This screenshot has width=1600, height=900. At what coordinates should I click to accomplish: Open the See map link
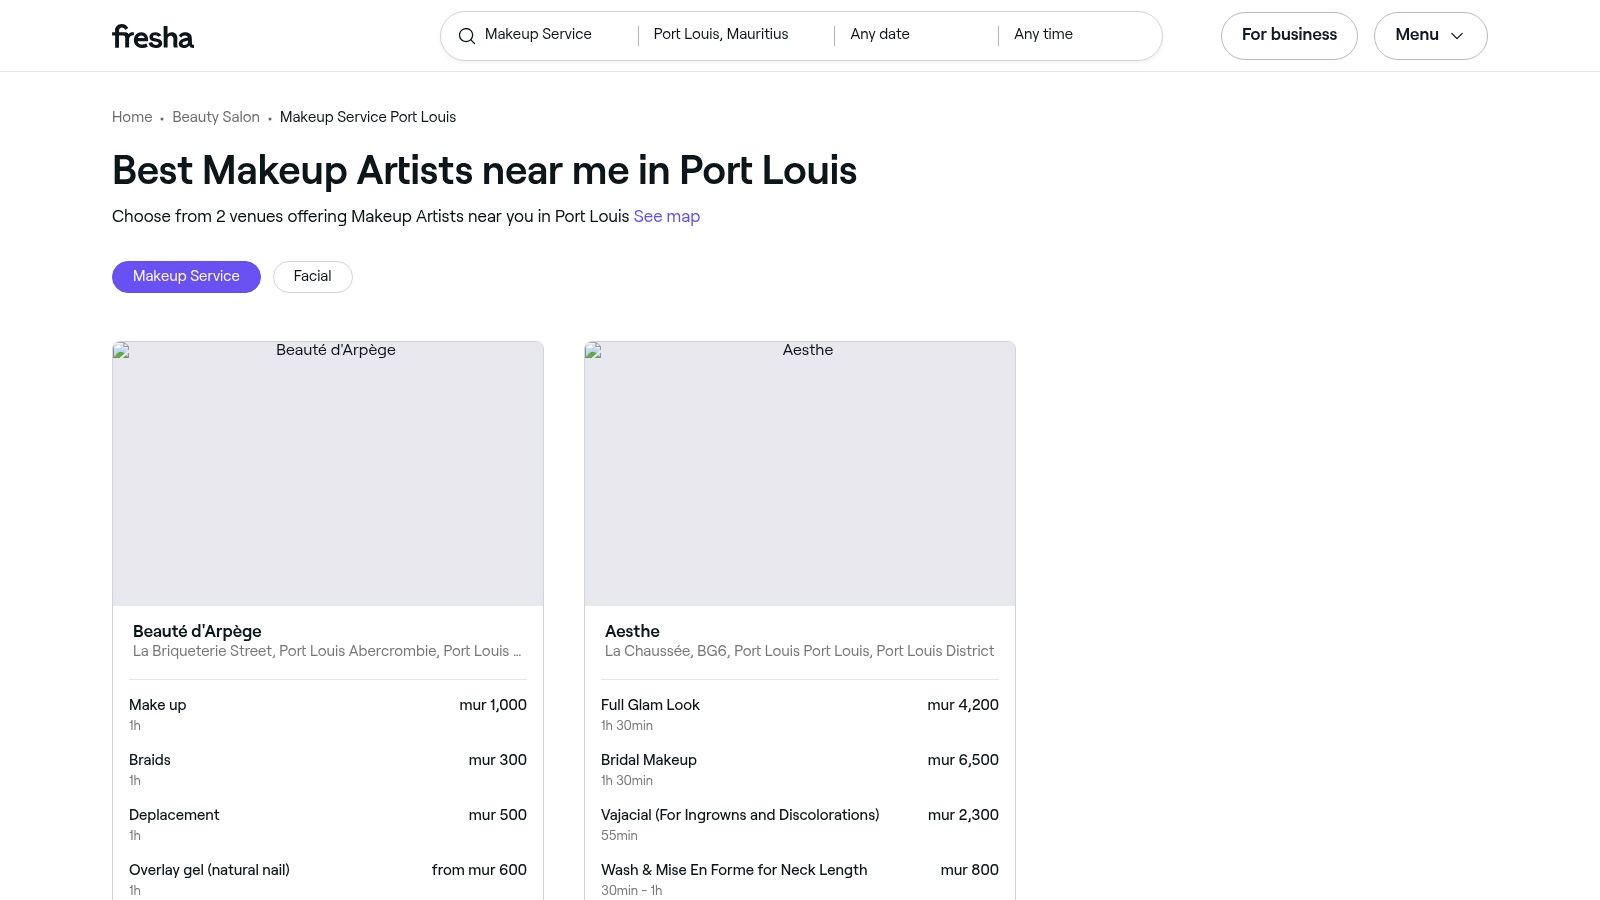[666, 216]
